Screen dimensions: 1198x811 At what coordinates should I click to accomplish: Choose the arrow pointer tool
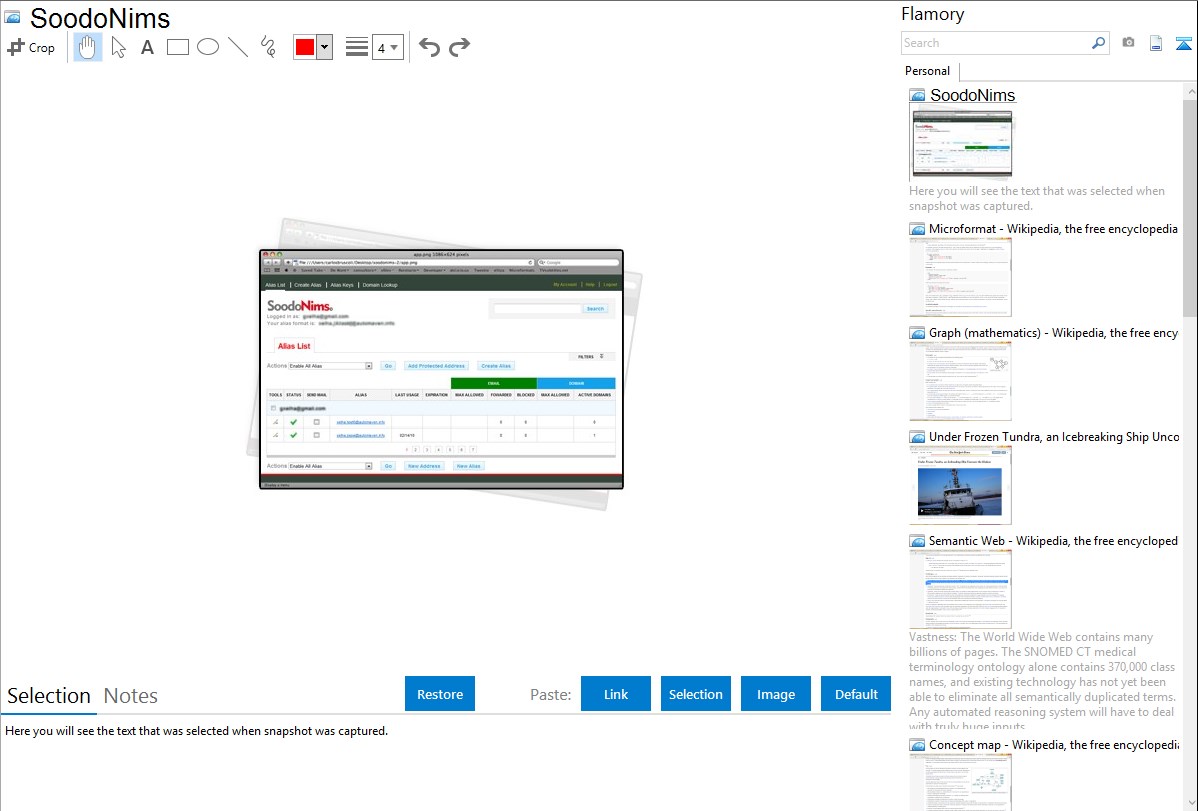(118, 47)
